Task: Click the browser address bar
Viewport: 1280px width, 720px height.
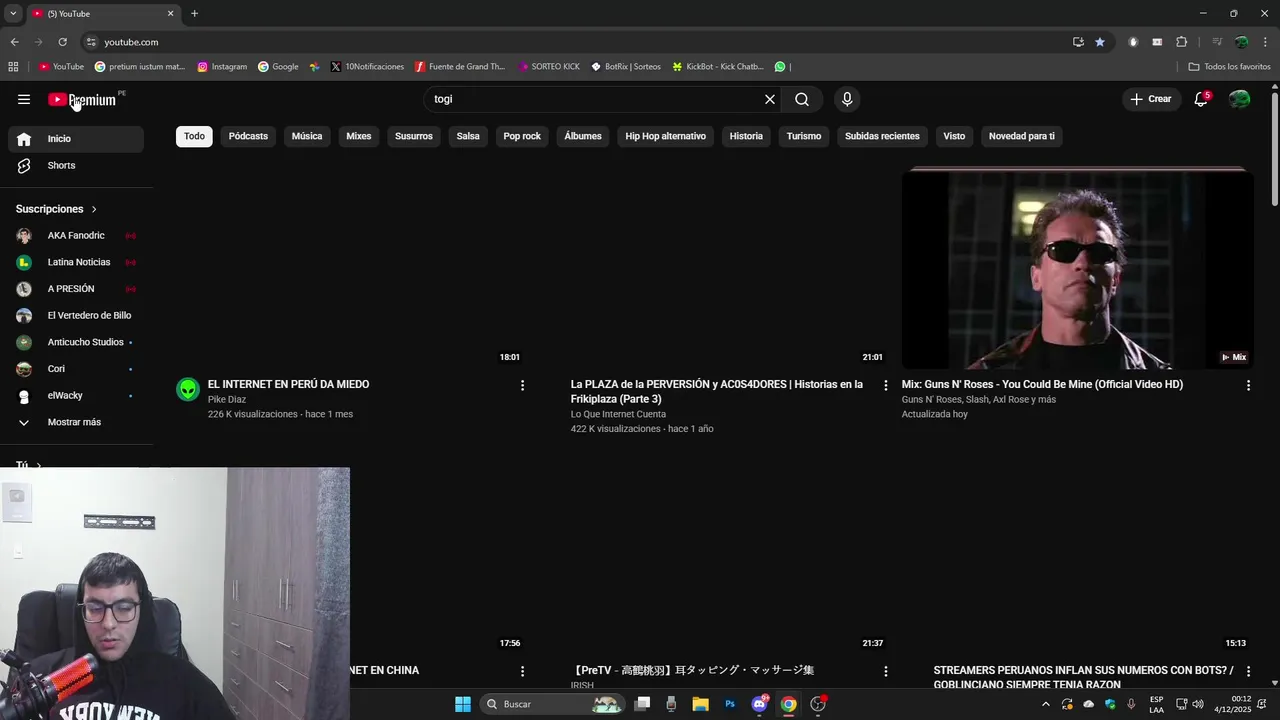Action: click(x=580, y=42)
